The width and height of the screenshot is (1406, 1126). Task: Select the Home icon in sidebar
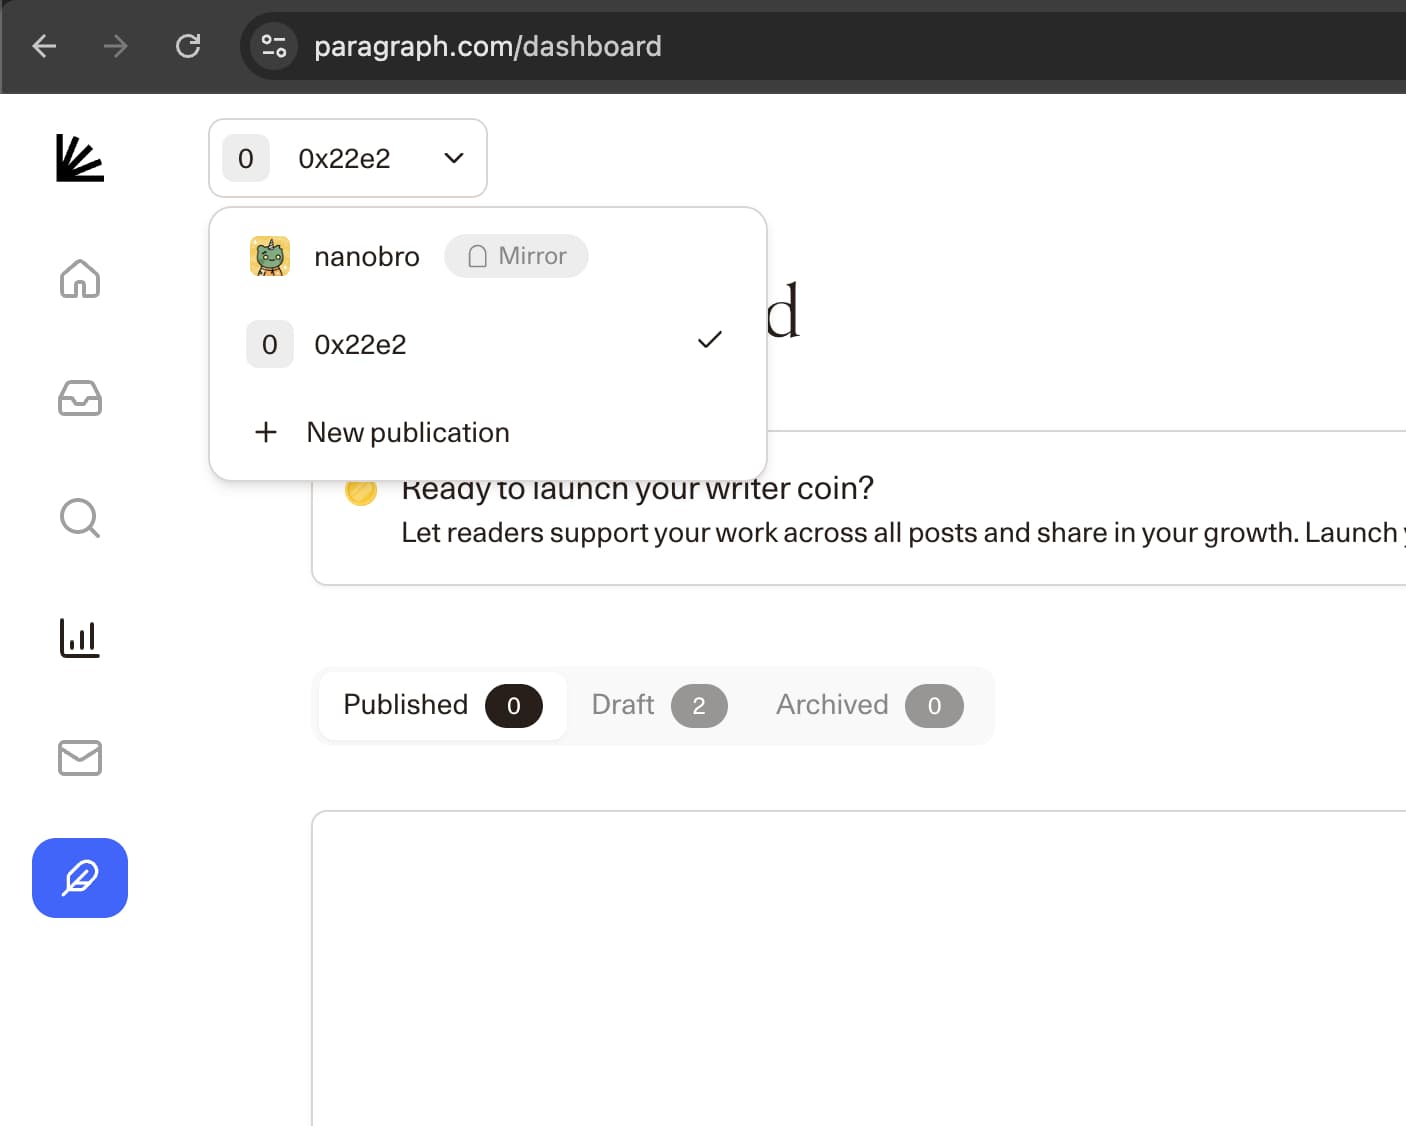pos(79,280)
